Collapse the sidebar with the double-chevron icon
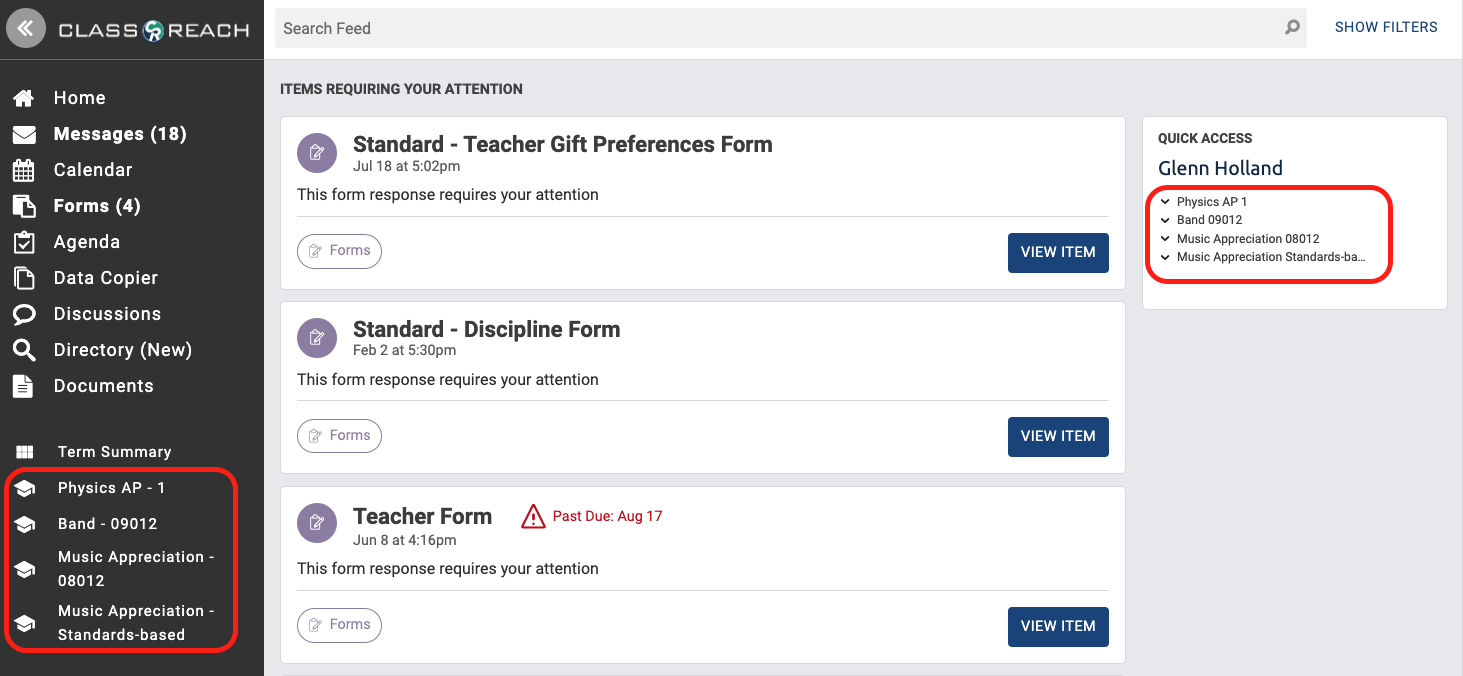Screen dimensions: 1463x676 coord(26,27)
